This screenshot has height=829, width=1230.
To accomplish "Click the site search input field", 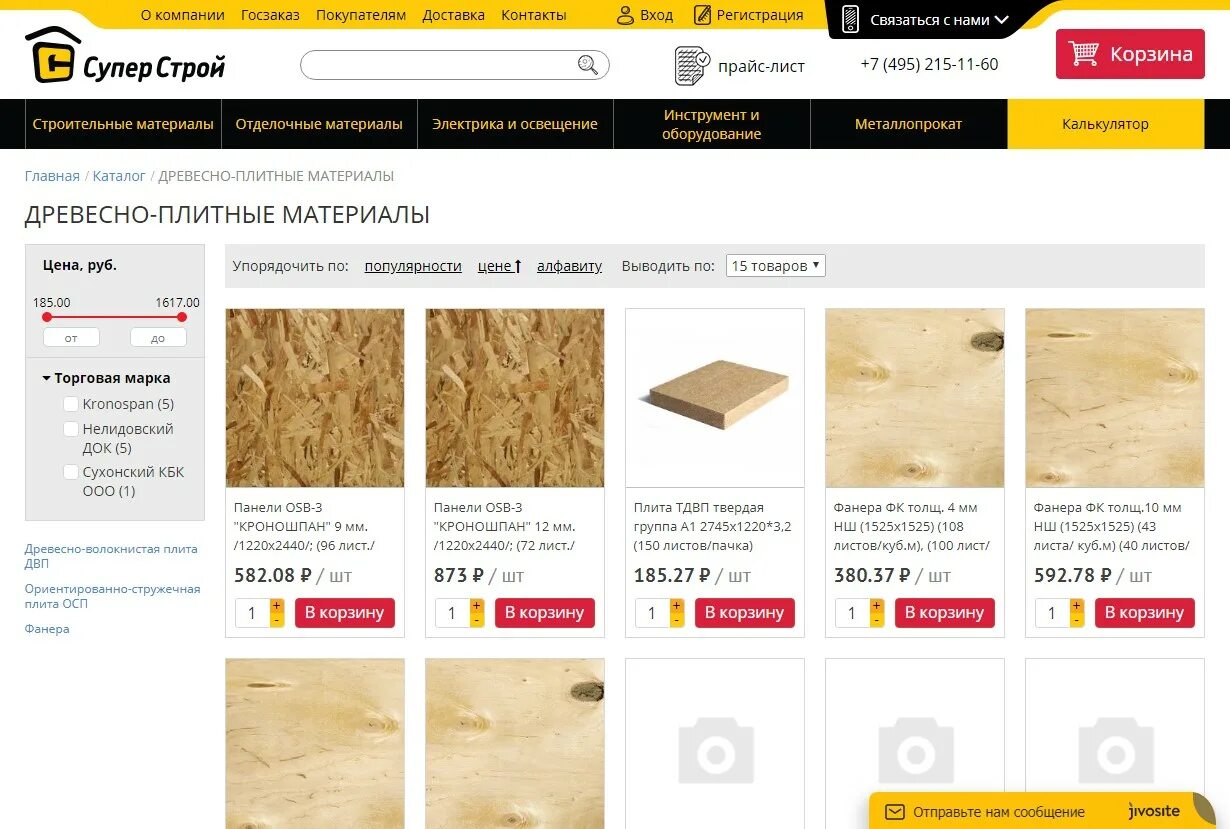I will pyautogui.click(x=440, y=65).
